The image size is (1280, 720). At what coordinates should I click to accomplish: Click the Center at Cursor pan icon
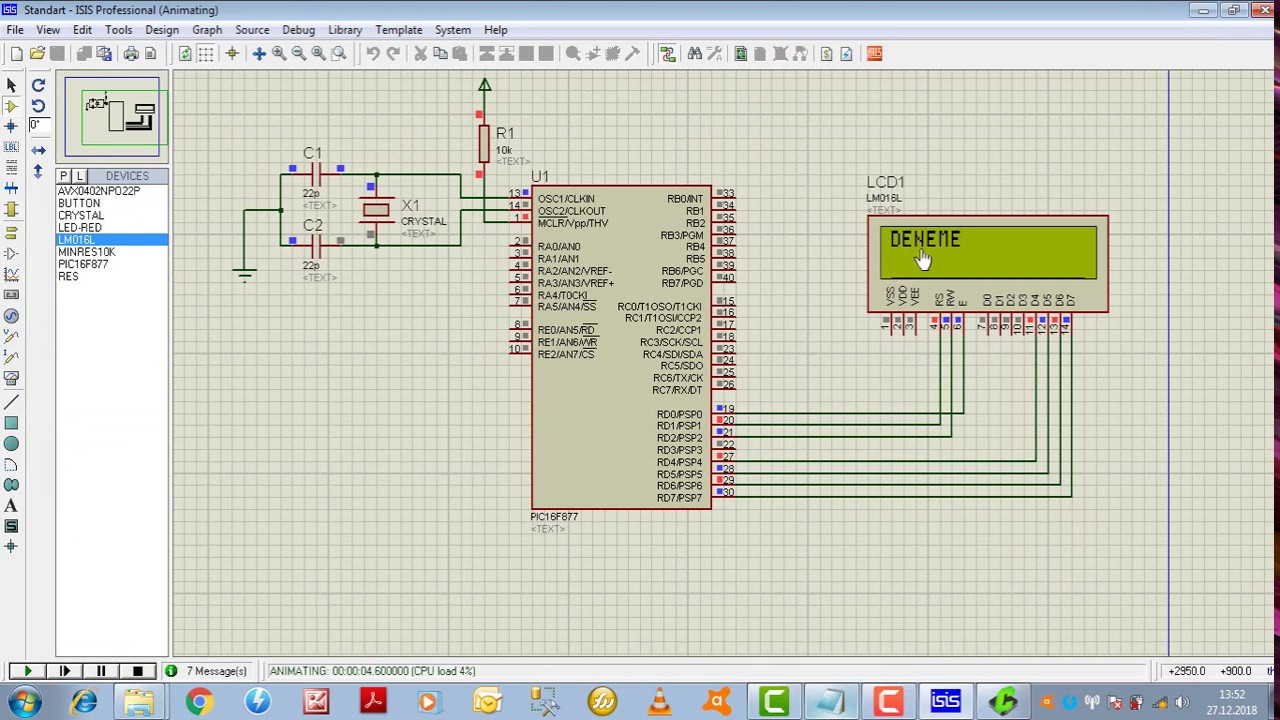pos(259,54)
